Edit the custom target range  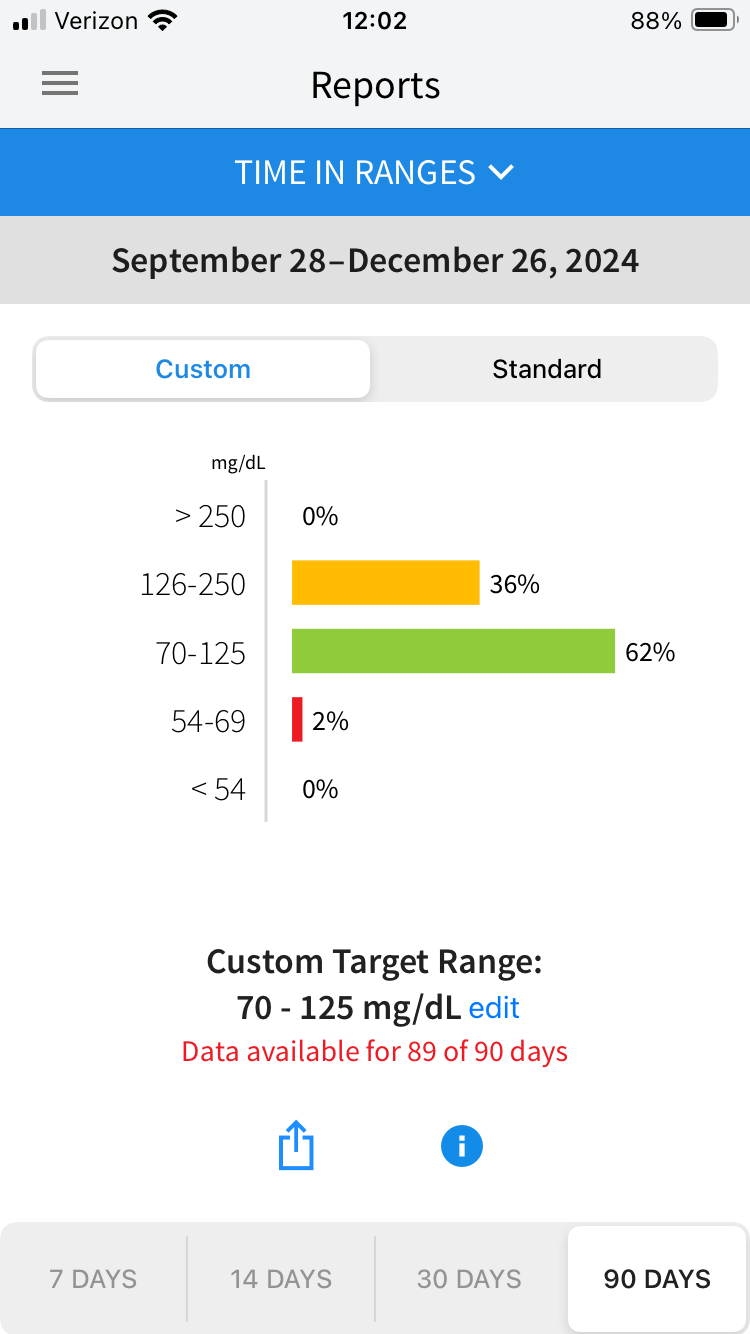click(494, 1007)
